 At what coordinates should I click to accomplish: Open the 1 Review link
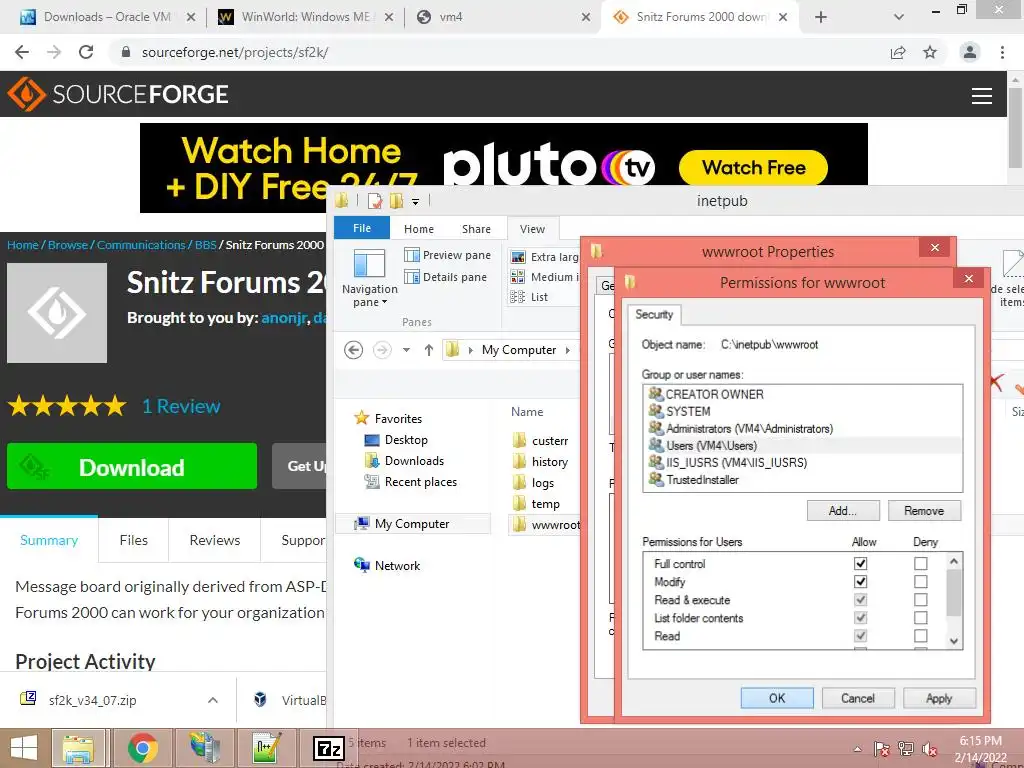[182, 406]
